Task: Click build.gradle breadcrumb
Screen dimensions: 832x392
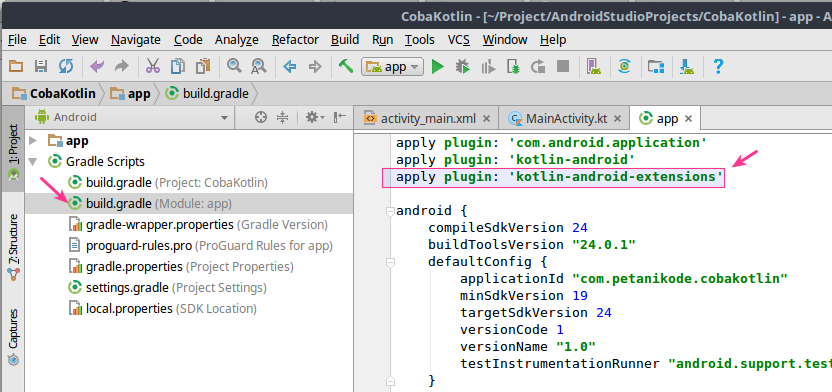Action: [x=207, y=94]
